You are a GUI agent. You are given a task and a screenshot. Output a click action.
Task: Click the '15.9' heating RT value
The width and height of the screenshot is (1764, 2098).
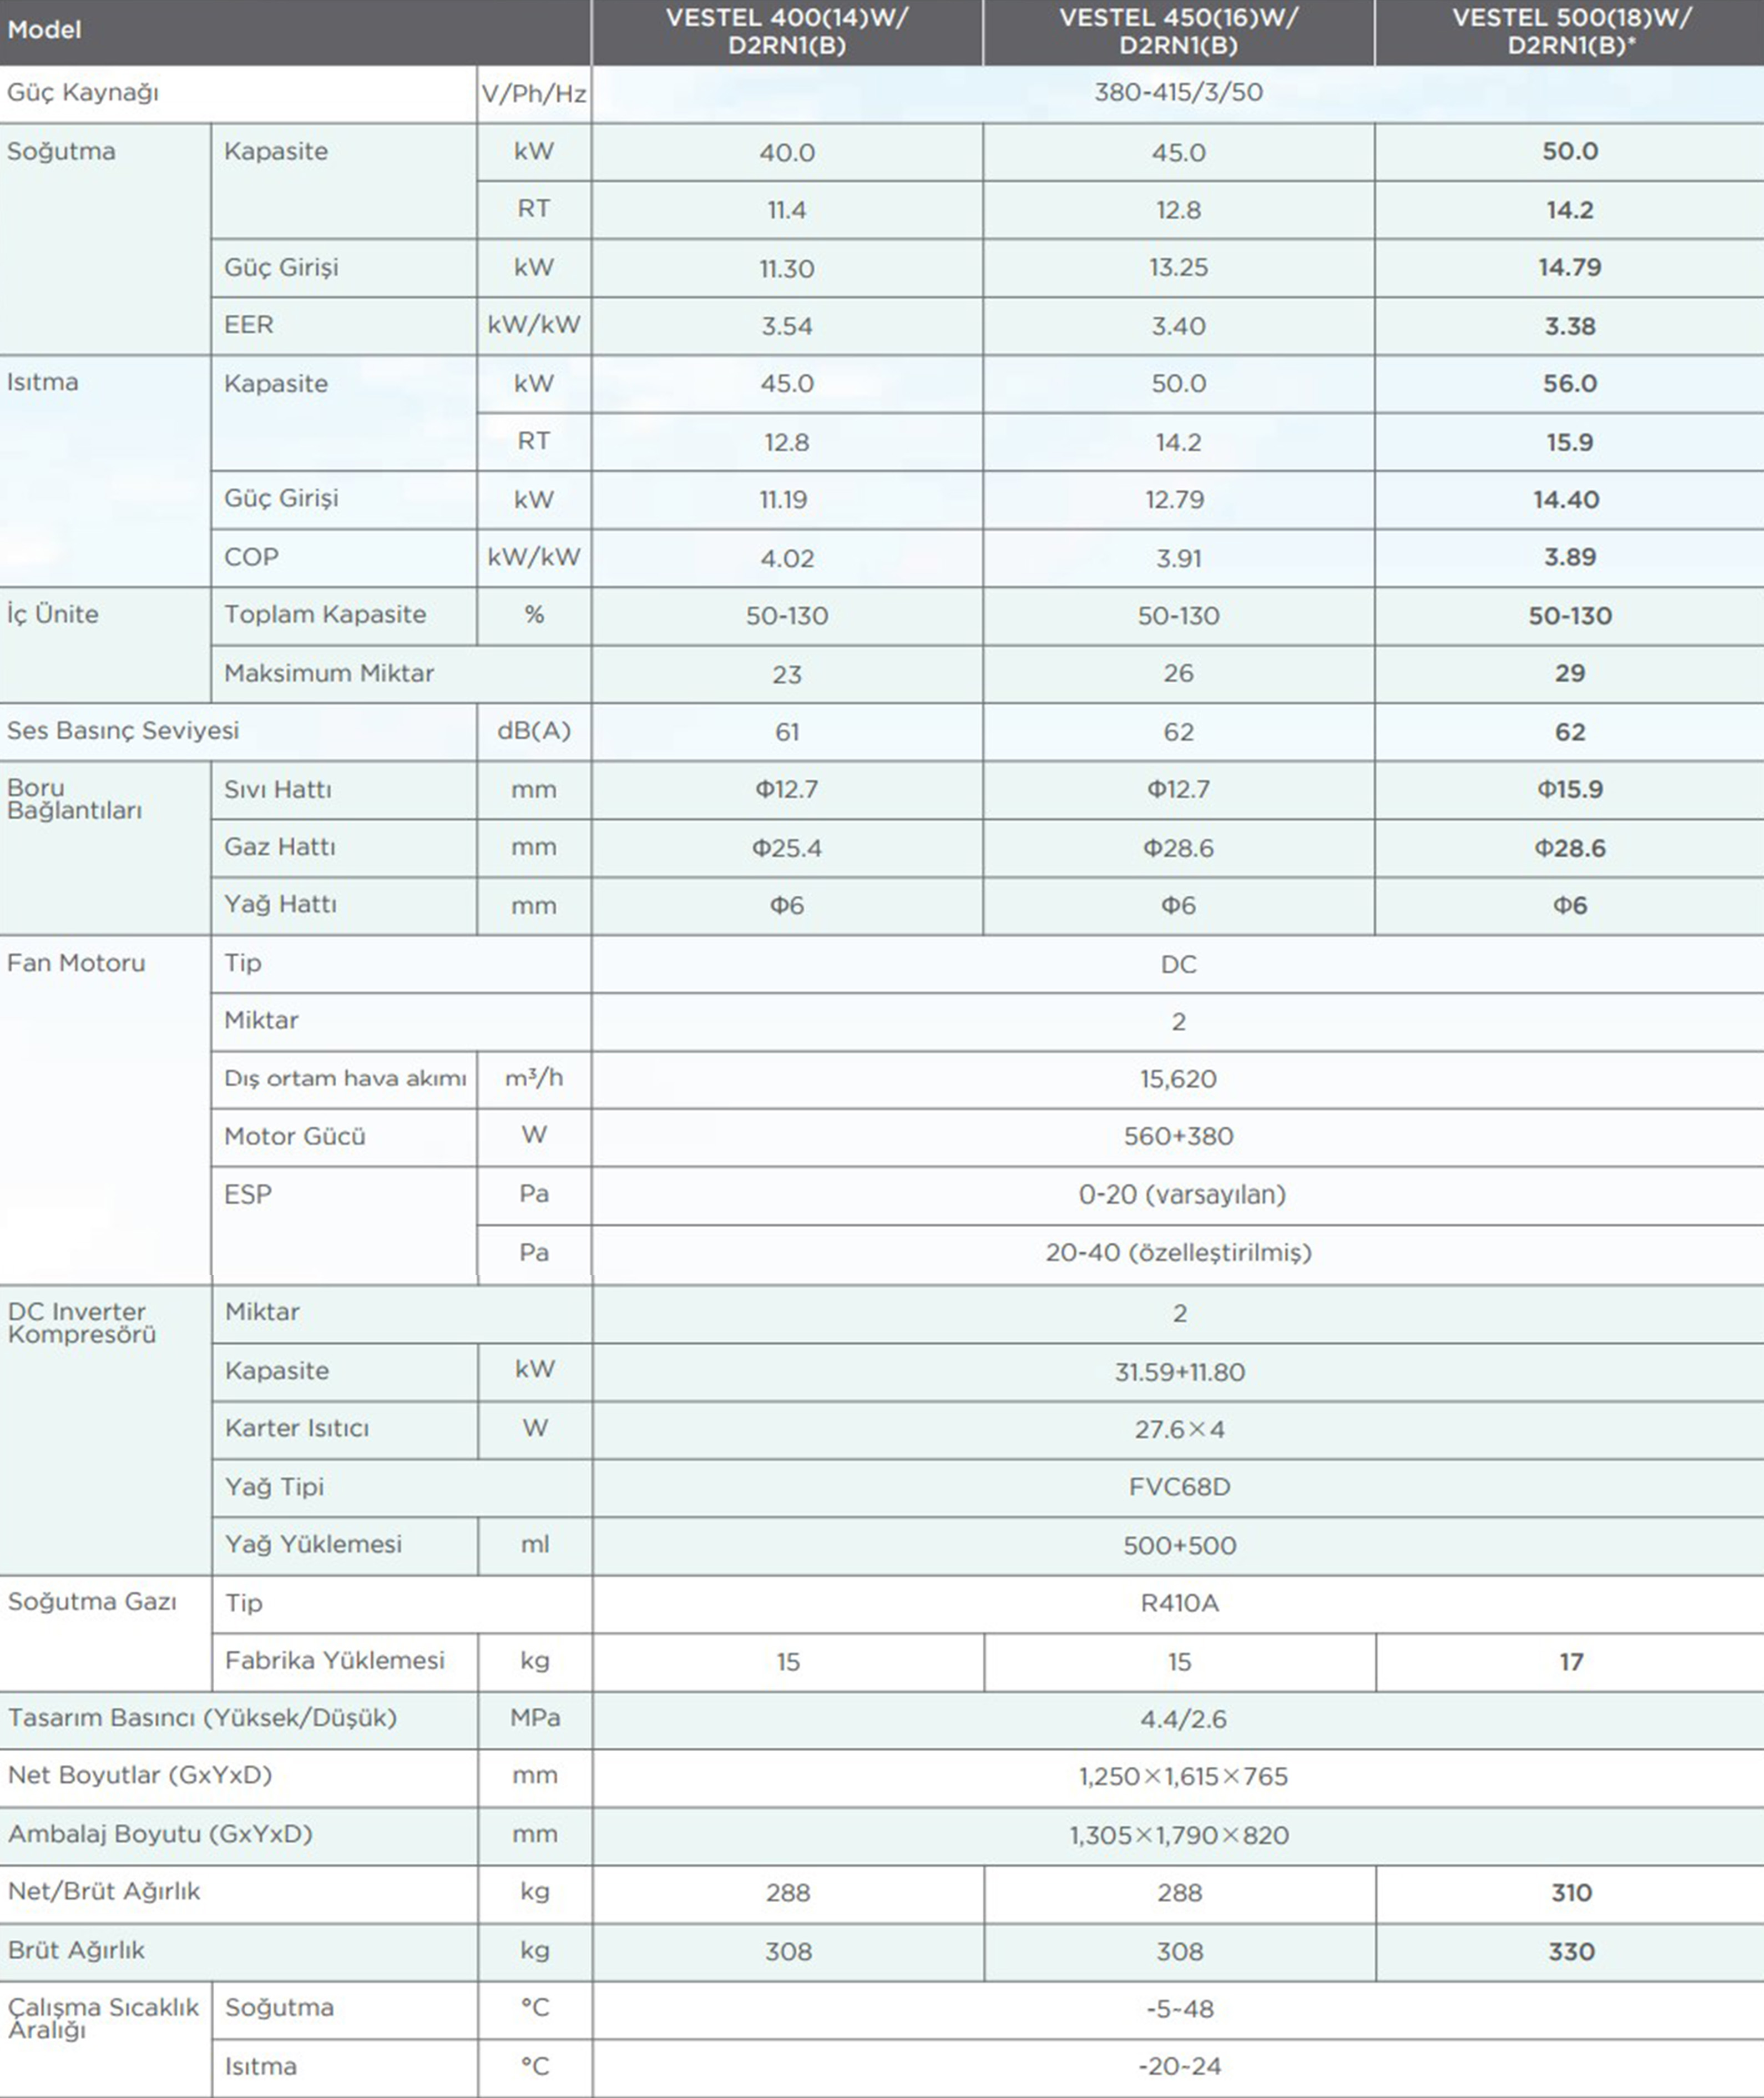(x=1570, y=442)
